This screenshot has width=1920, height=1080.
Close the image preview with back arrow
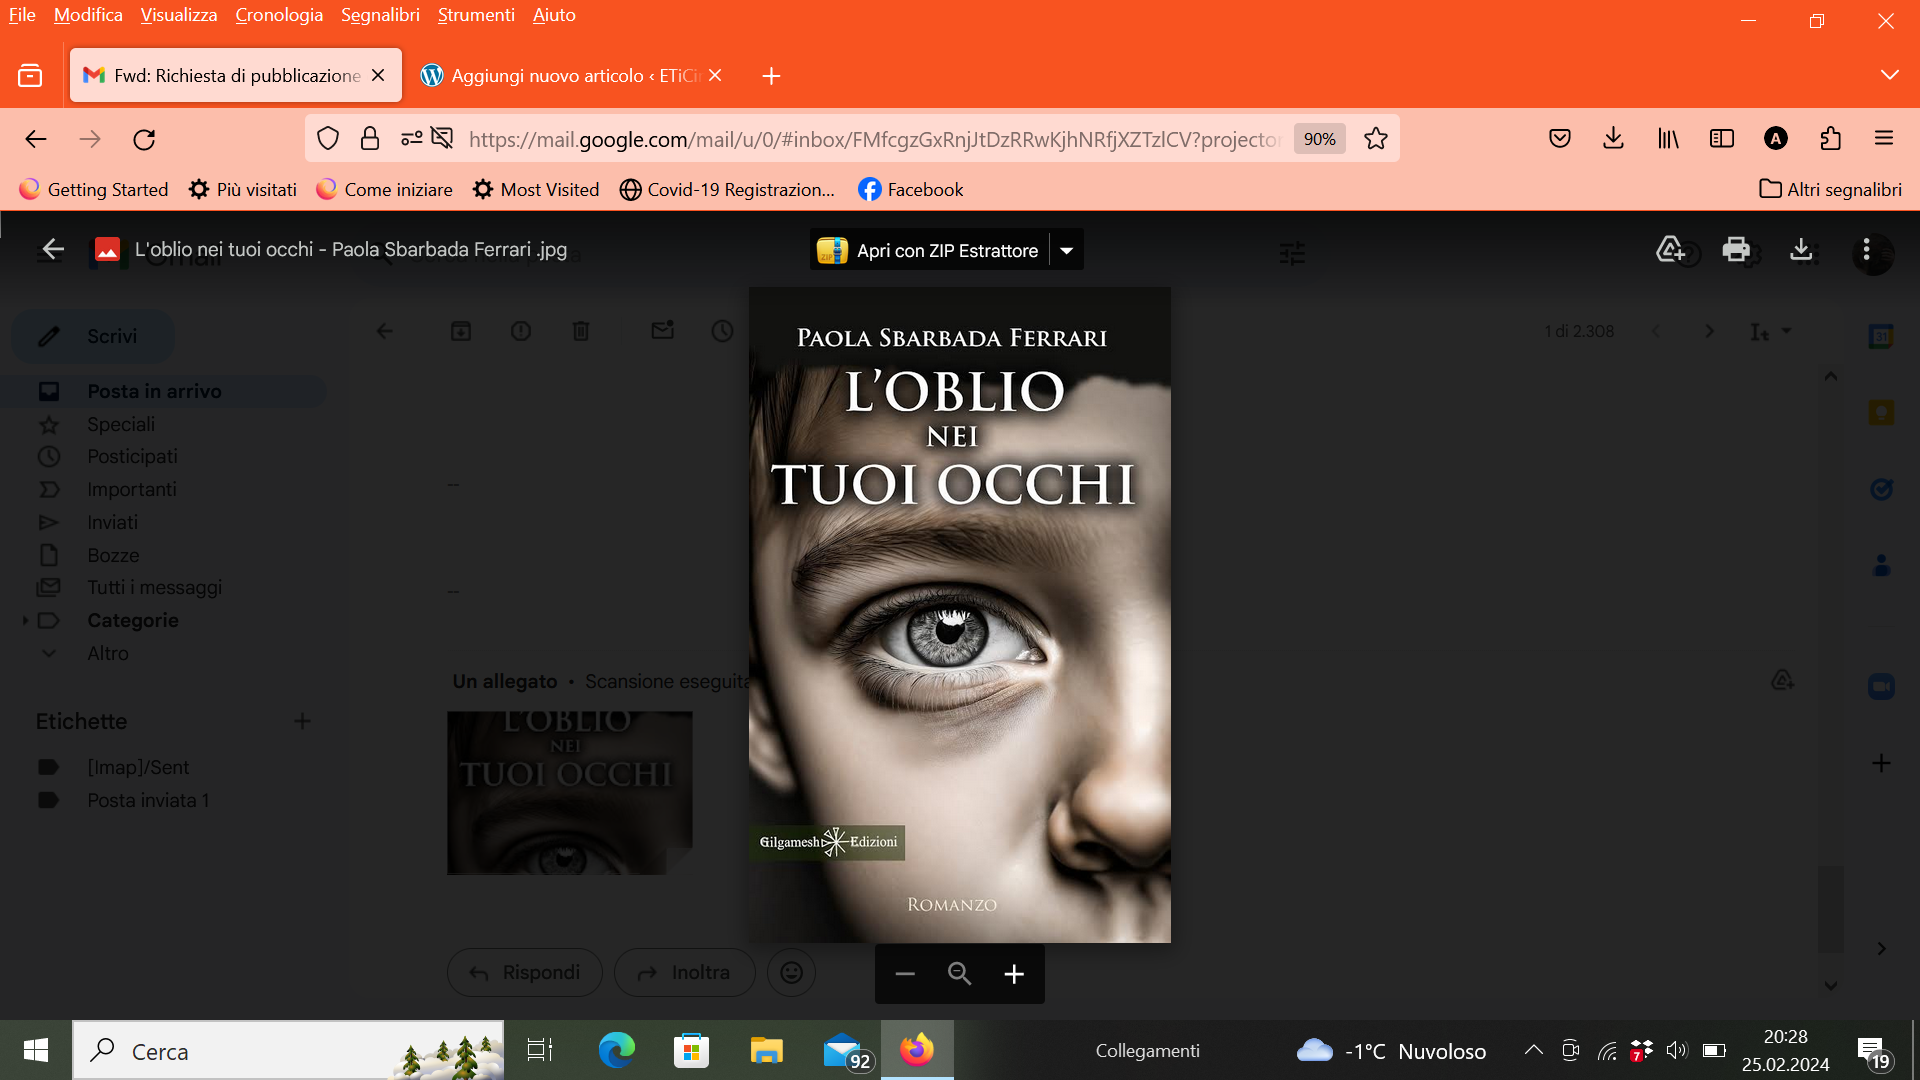point(53,249)
